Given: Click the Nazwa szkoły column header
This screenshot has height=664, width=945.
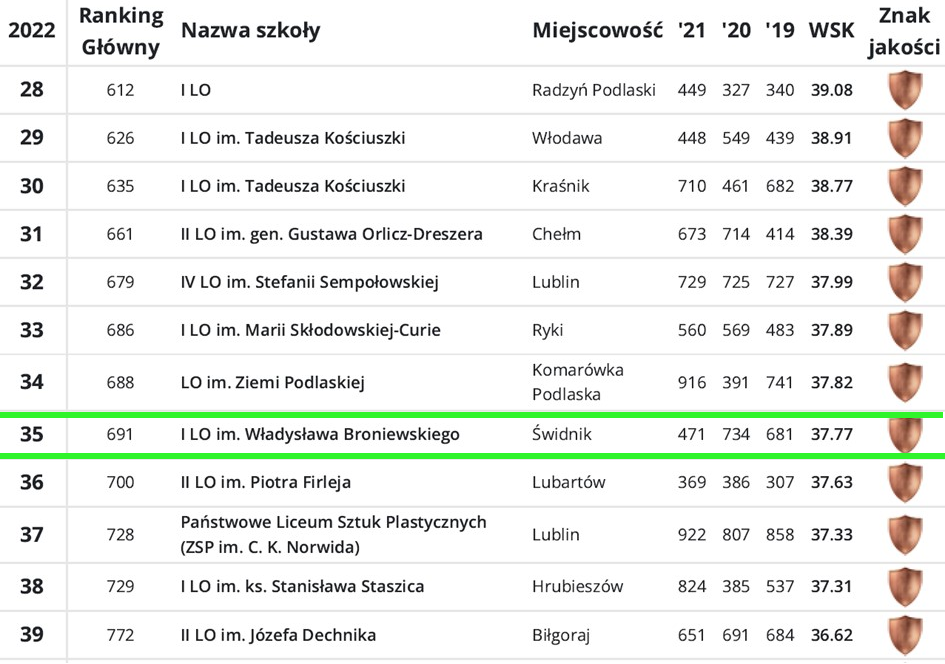Looking at the screenshot, I should pyautogui.click(x=250, y=31).
